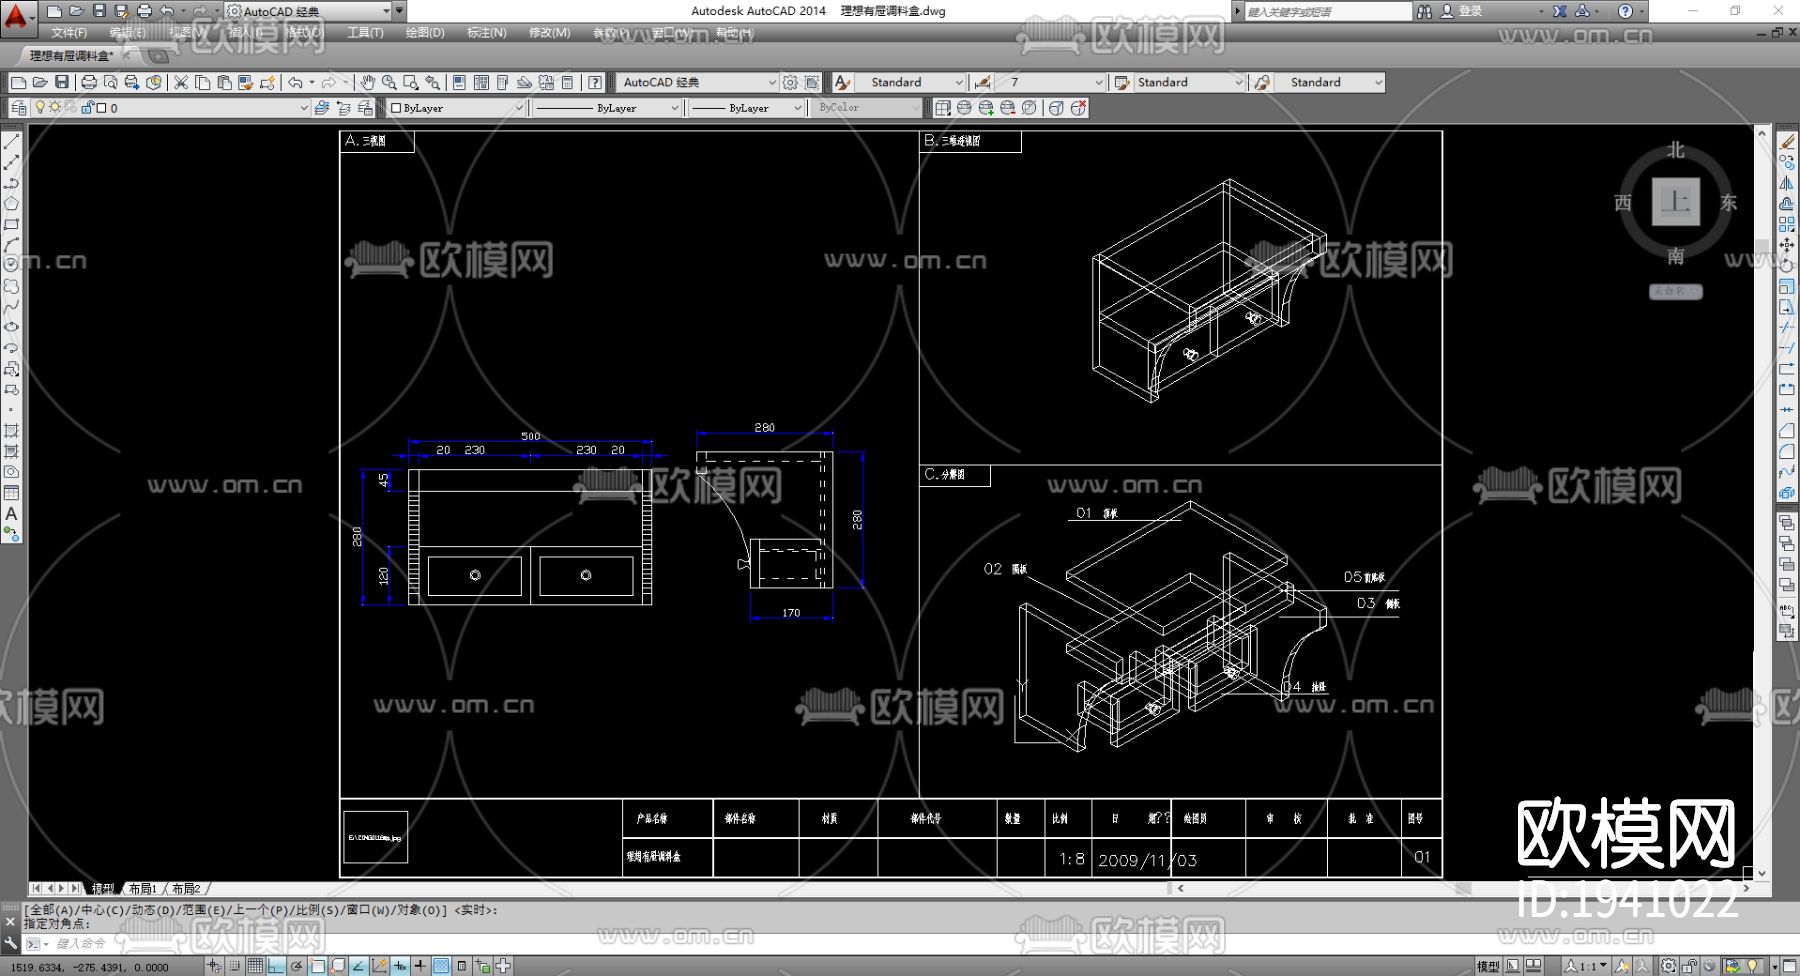Click the Autodesk Exchange X icon
The height and width of the screenshot is (976, 1800).
pos(1560,11)
